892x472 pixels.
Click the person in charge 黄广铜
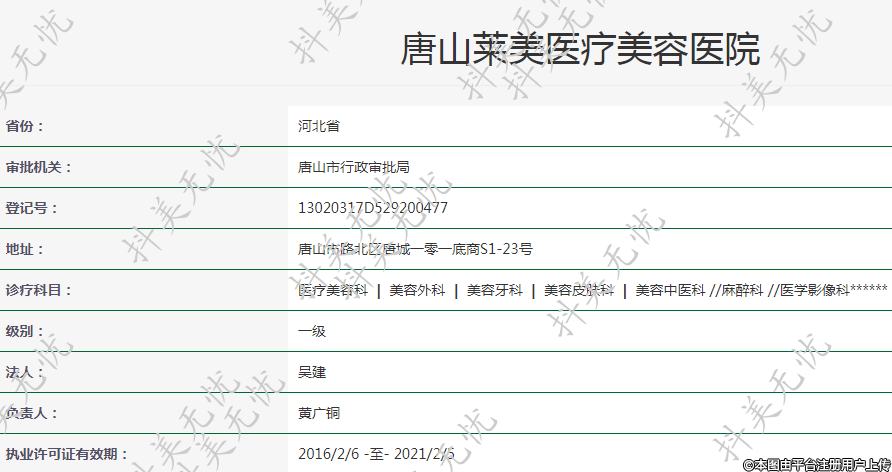click(318, 413)
